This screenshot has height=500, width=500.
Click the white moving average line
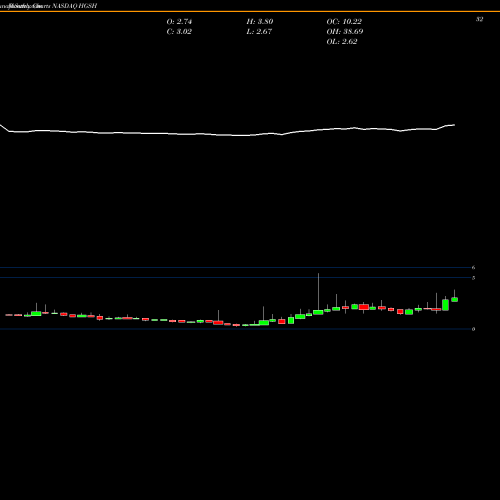pyautogui.click(x=228, y=134)
